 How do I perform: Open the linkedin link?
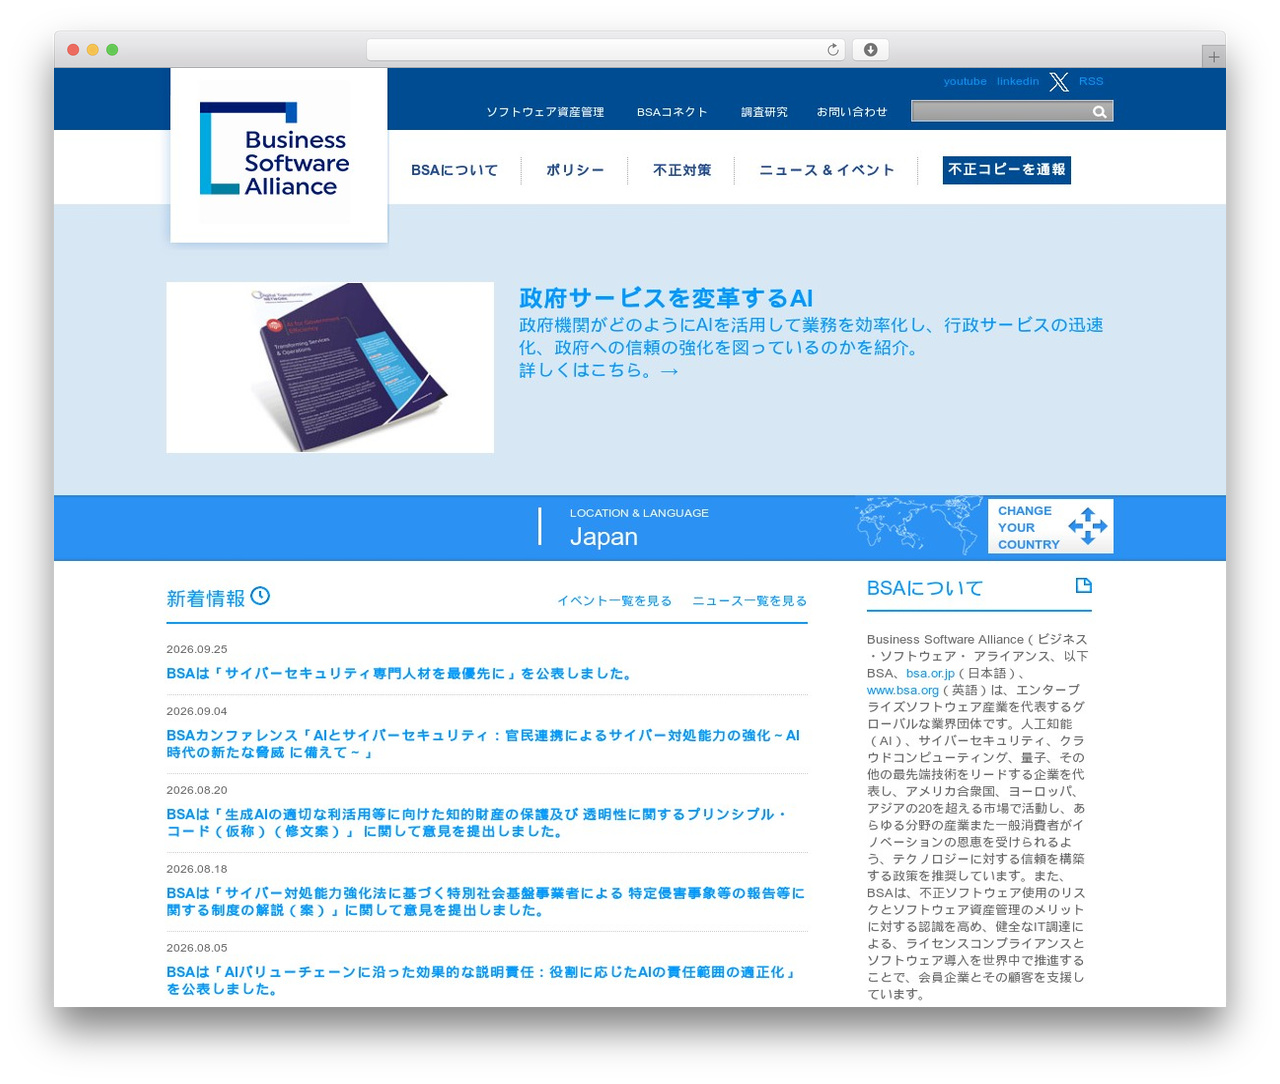pos(1018,81)
